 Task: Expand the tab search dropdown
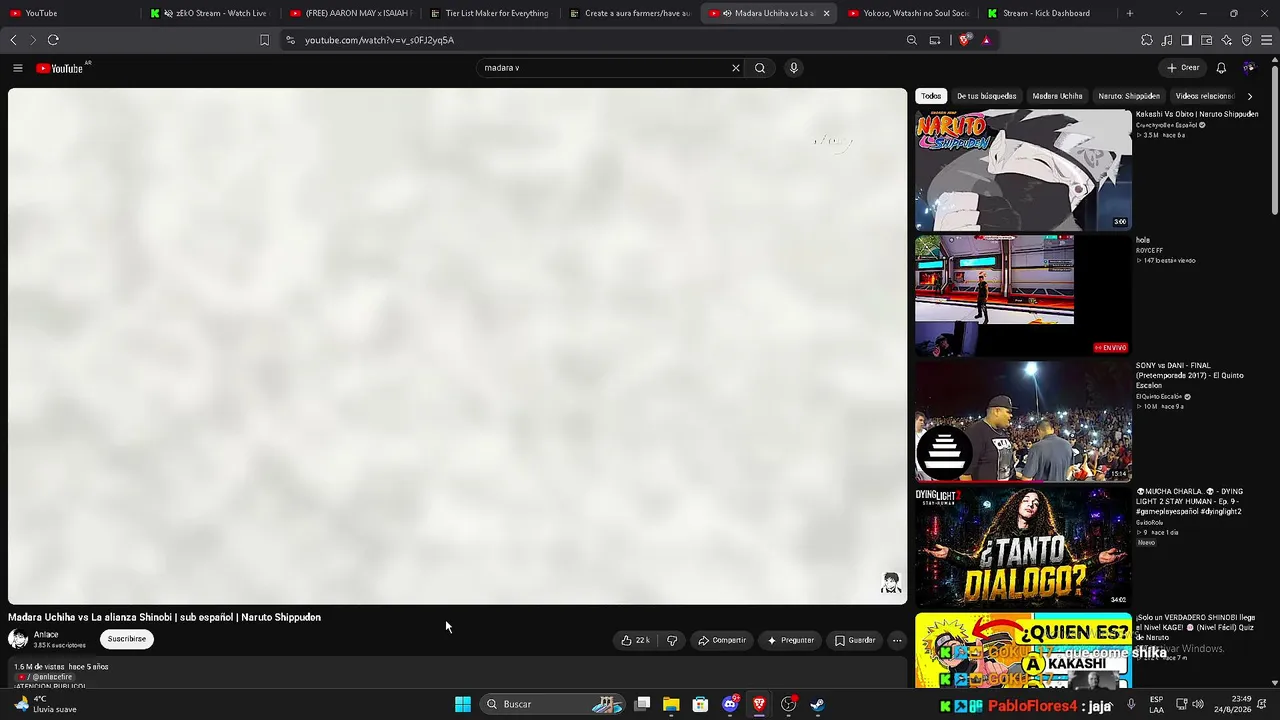coord(1179,13)
